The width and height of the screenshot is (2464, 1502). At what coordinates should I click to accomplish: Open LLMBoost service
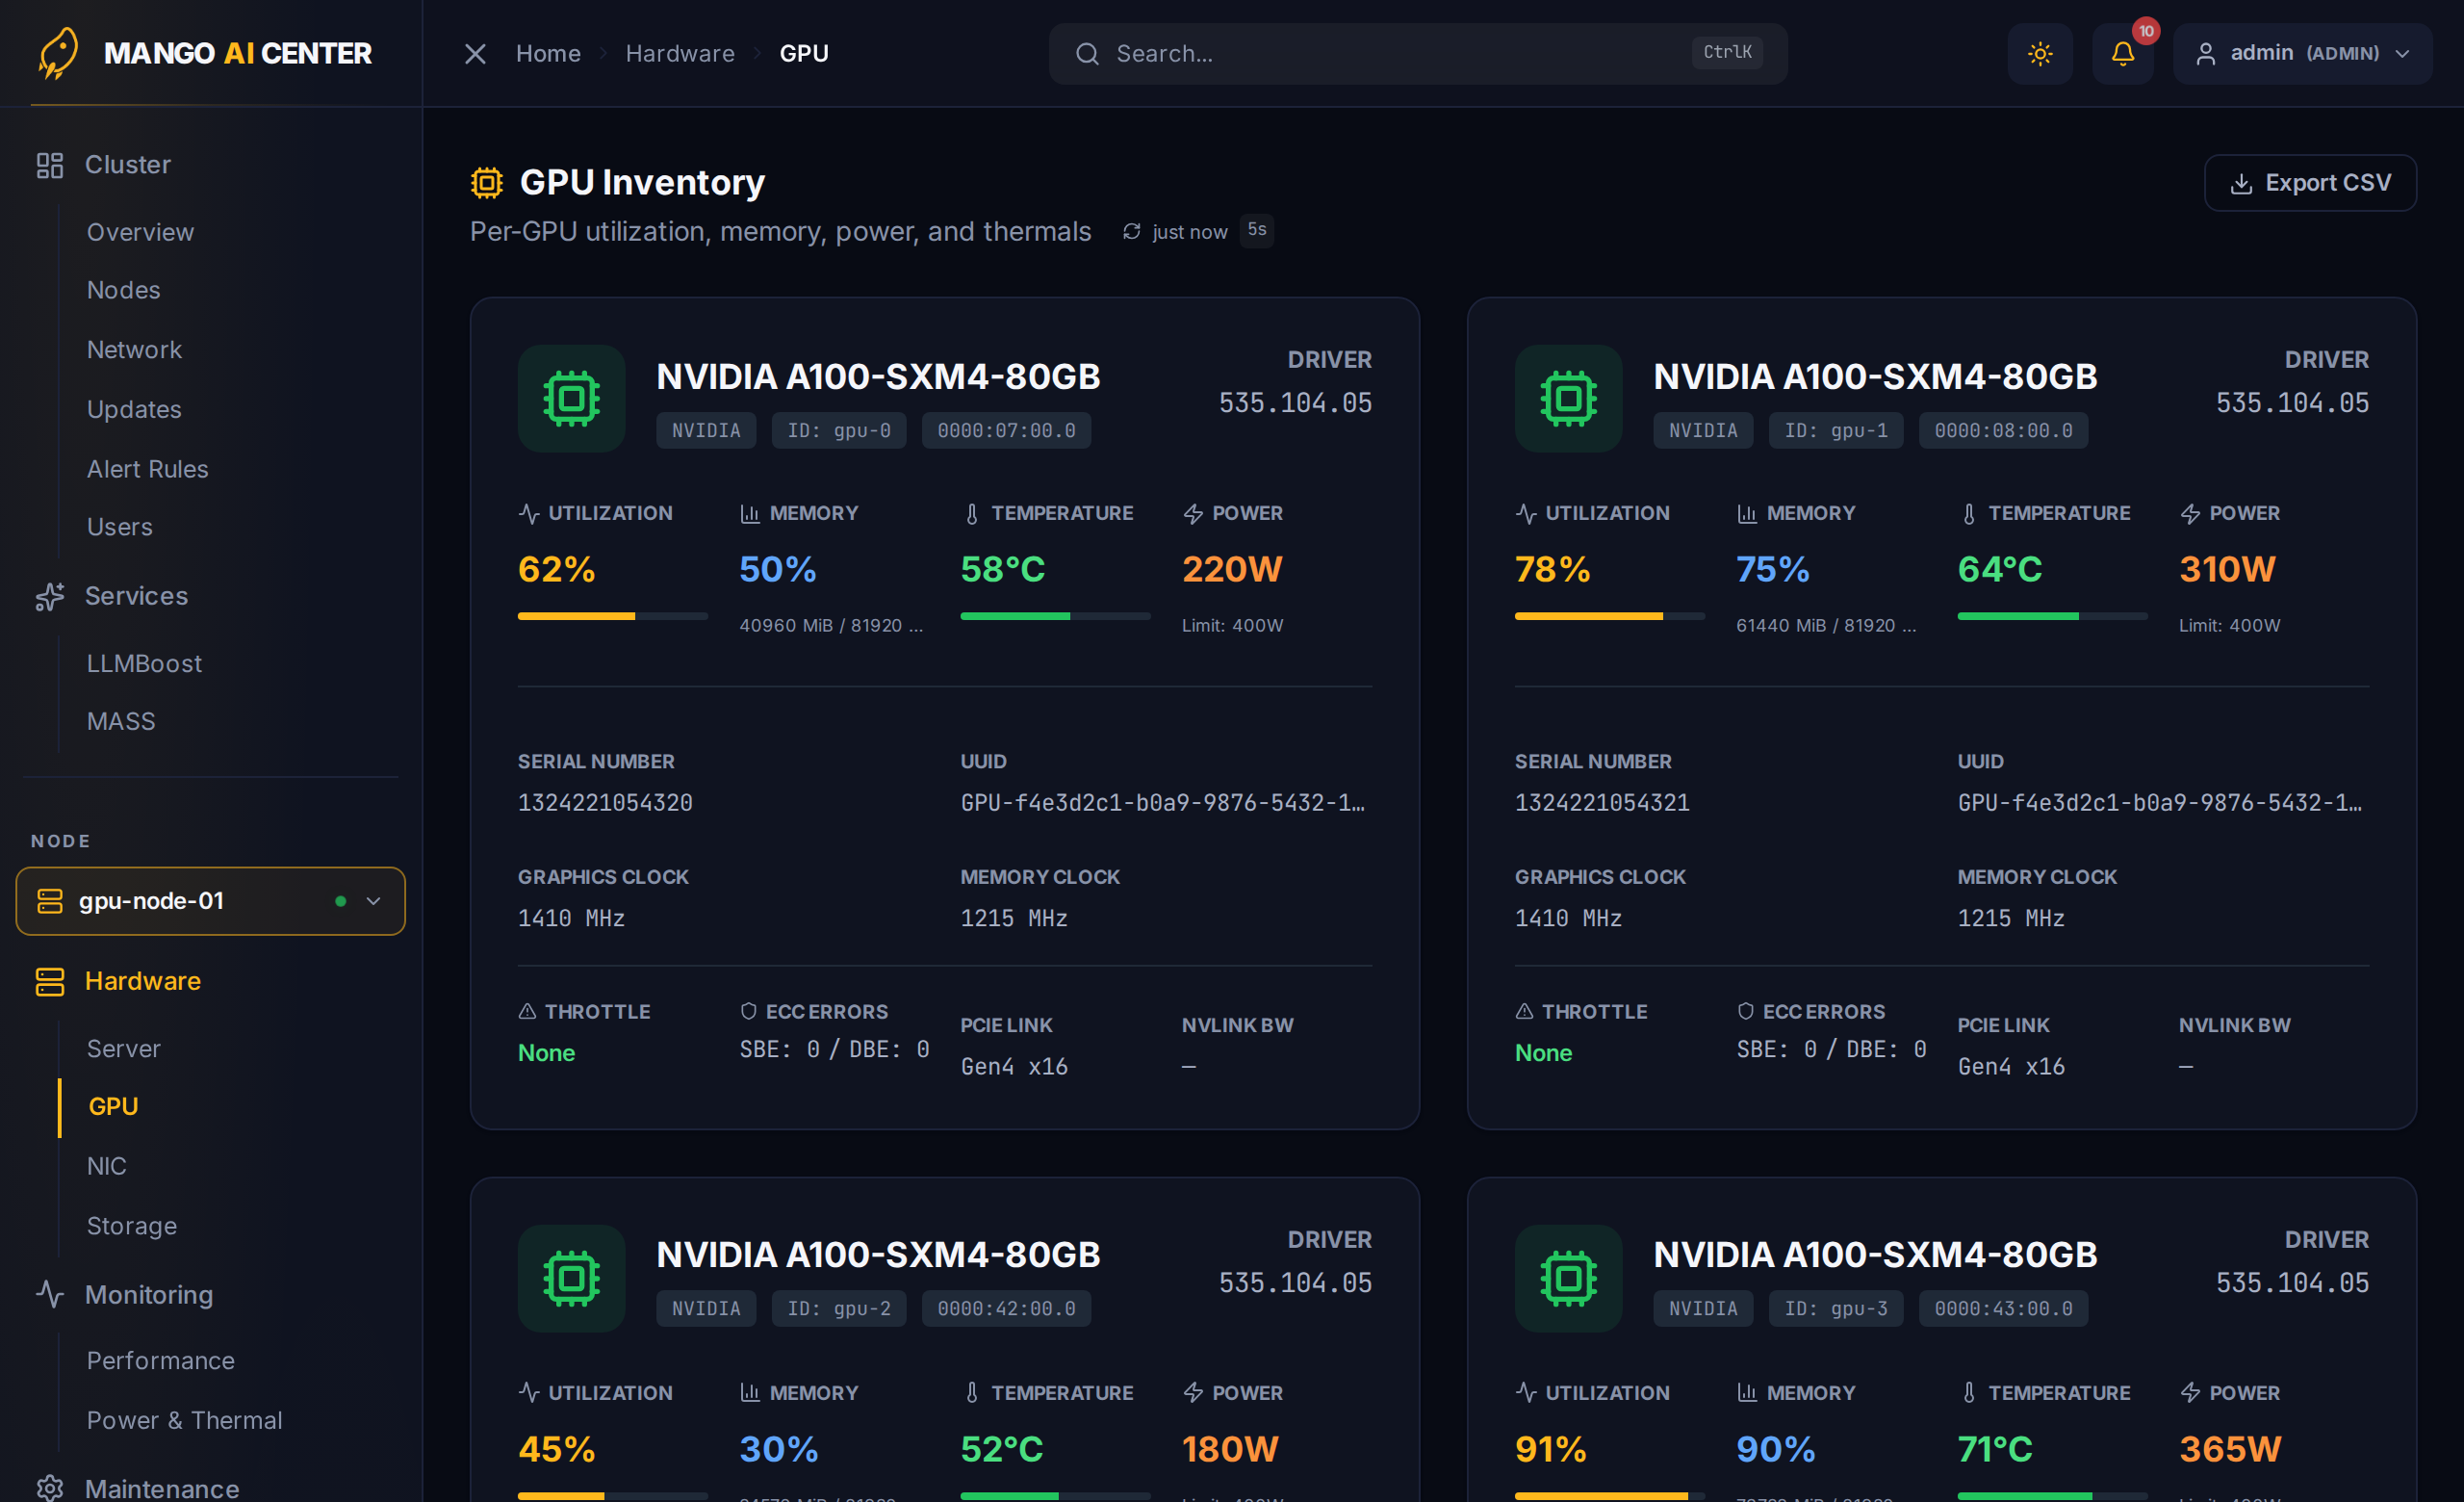(144, 664)
